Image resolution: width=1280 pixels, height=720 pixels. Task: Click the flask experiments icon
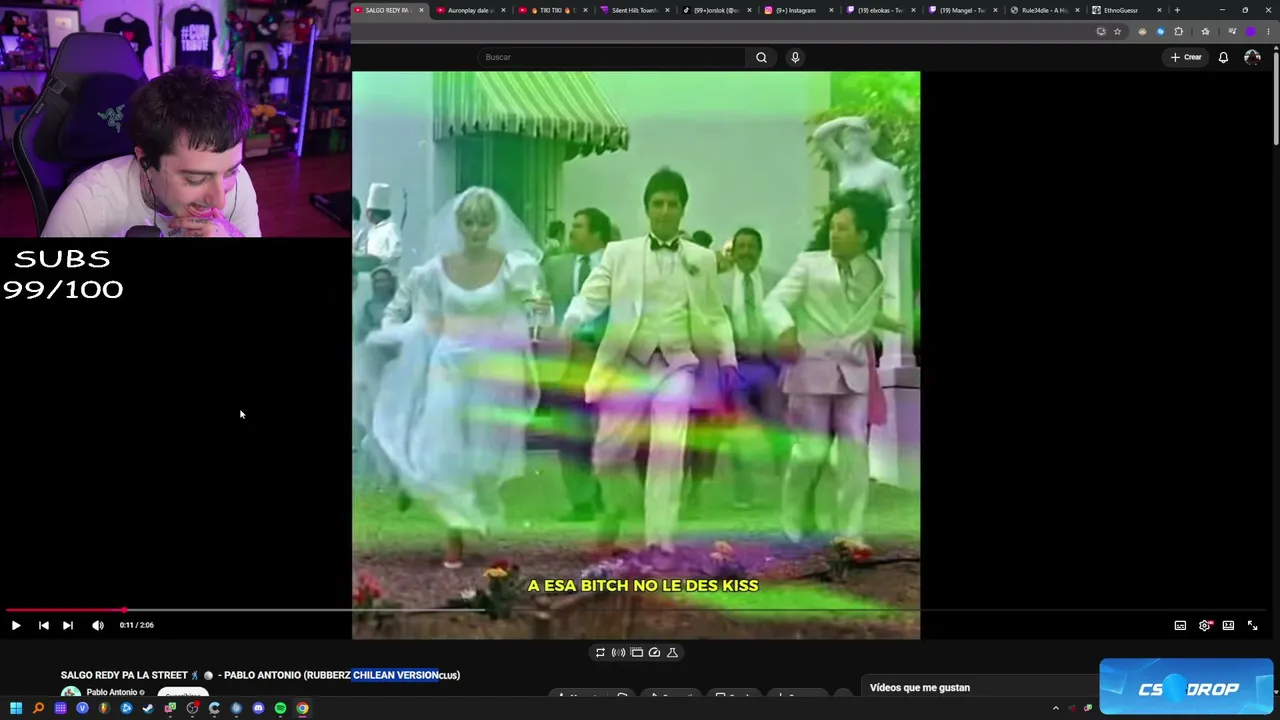[x=672, y=652]
